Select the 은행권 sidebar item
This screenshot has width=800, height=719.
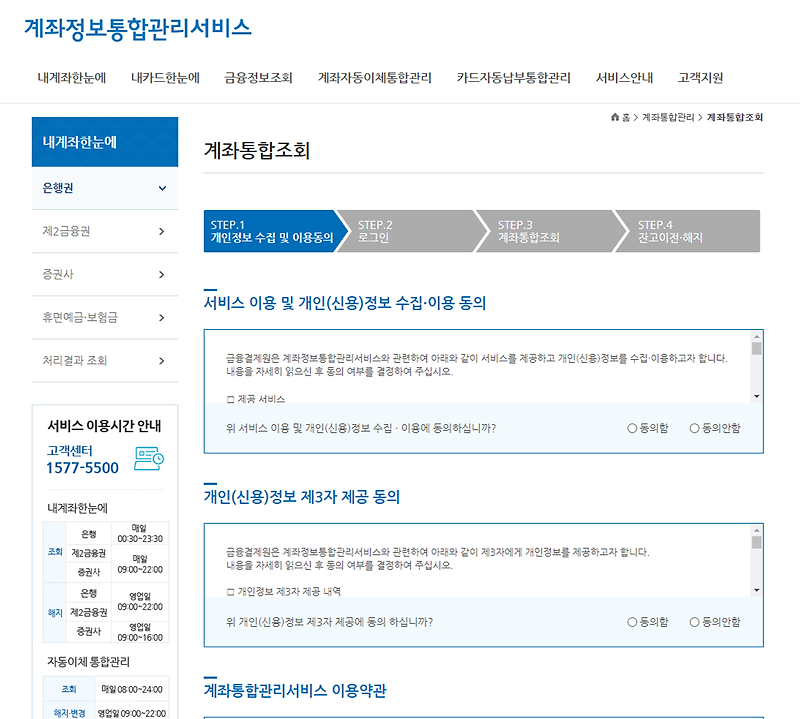(105, 188)
